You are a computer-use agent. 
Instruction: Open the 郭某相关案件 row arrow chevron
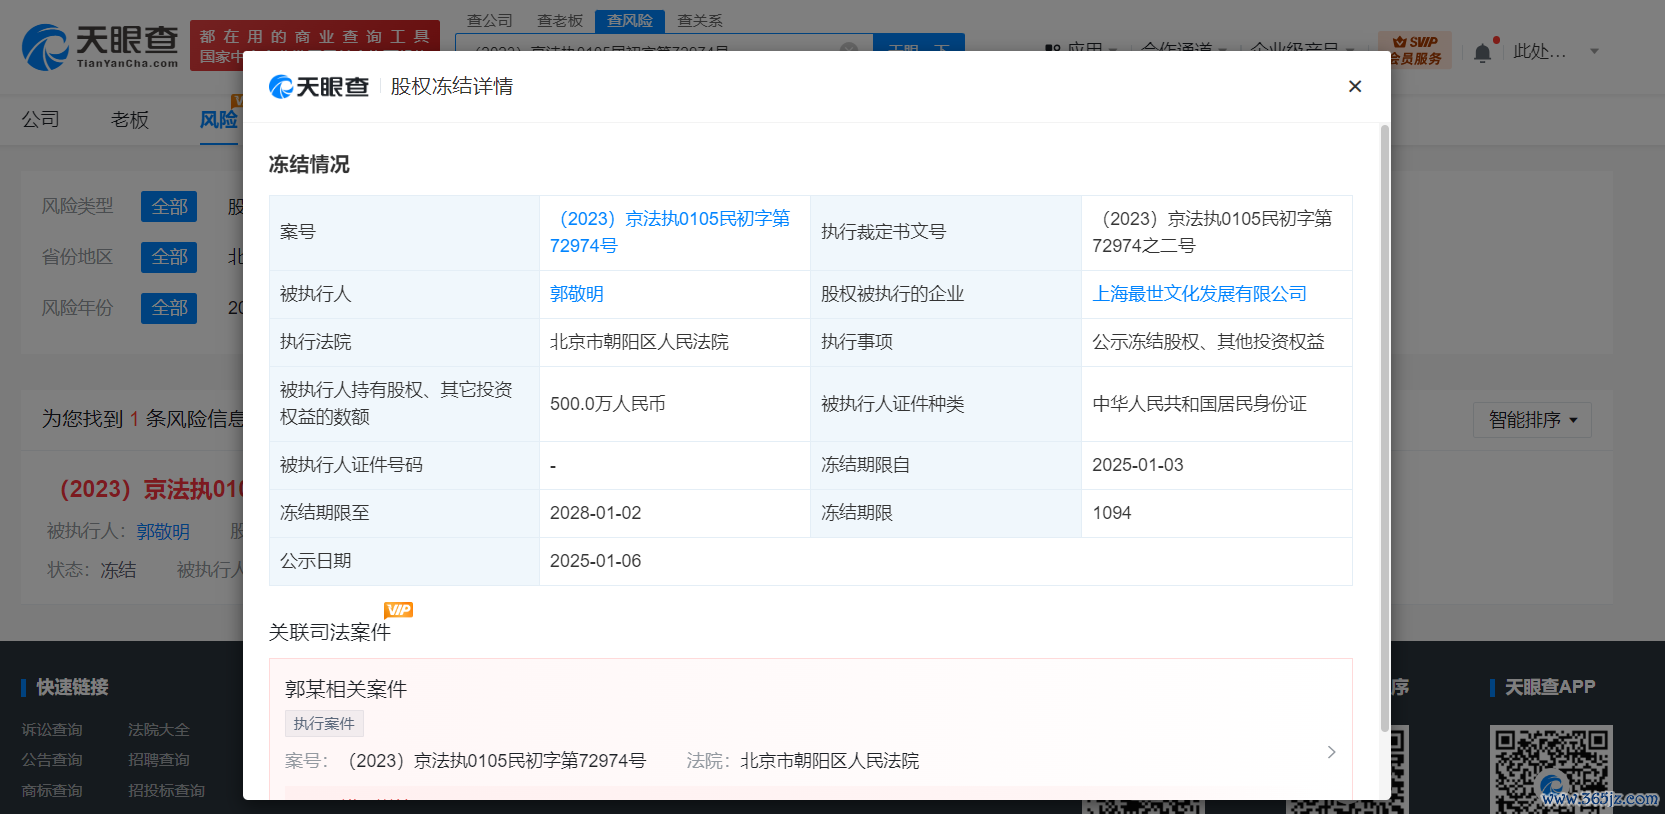point(1331,752)
